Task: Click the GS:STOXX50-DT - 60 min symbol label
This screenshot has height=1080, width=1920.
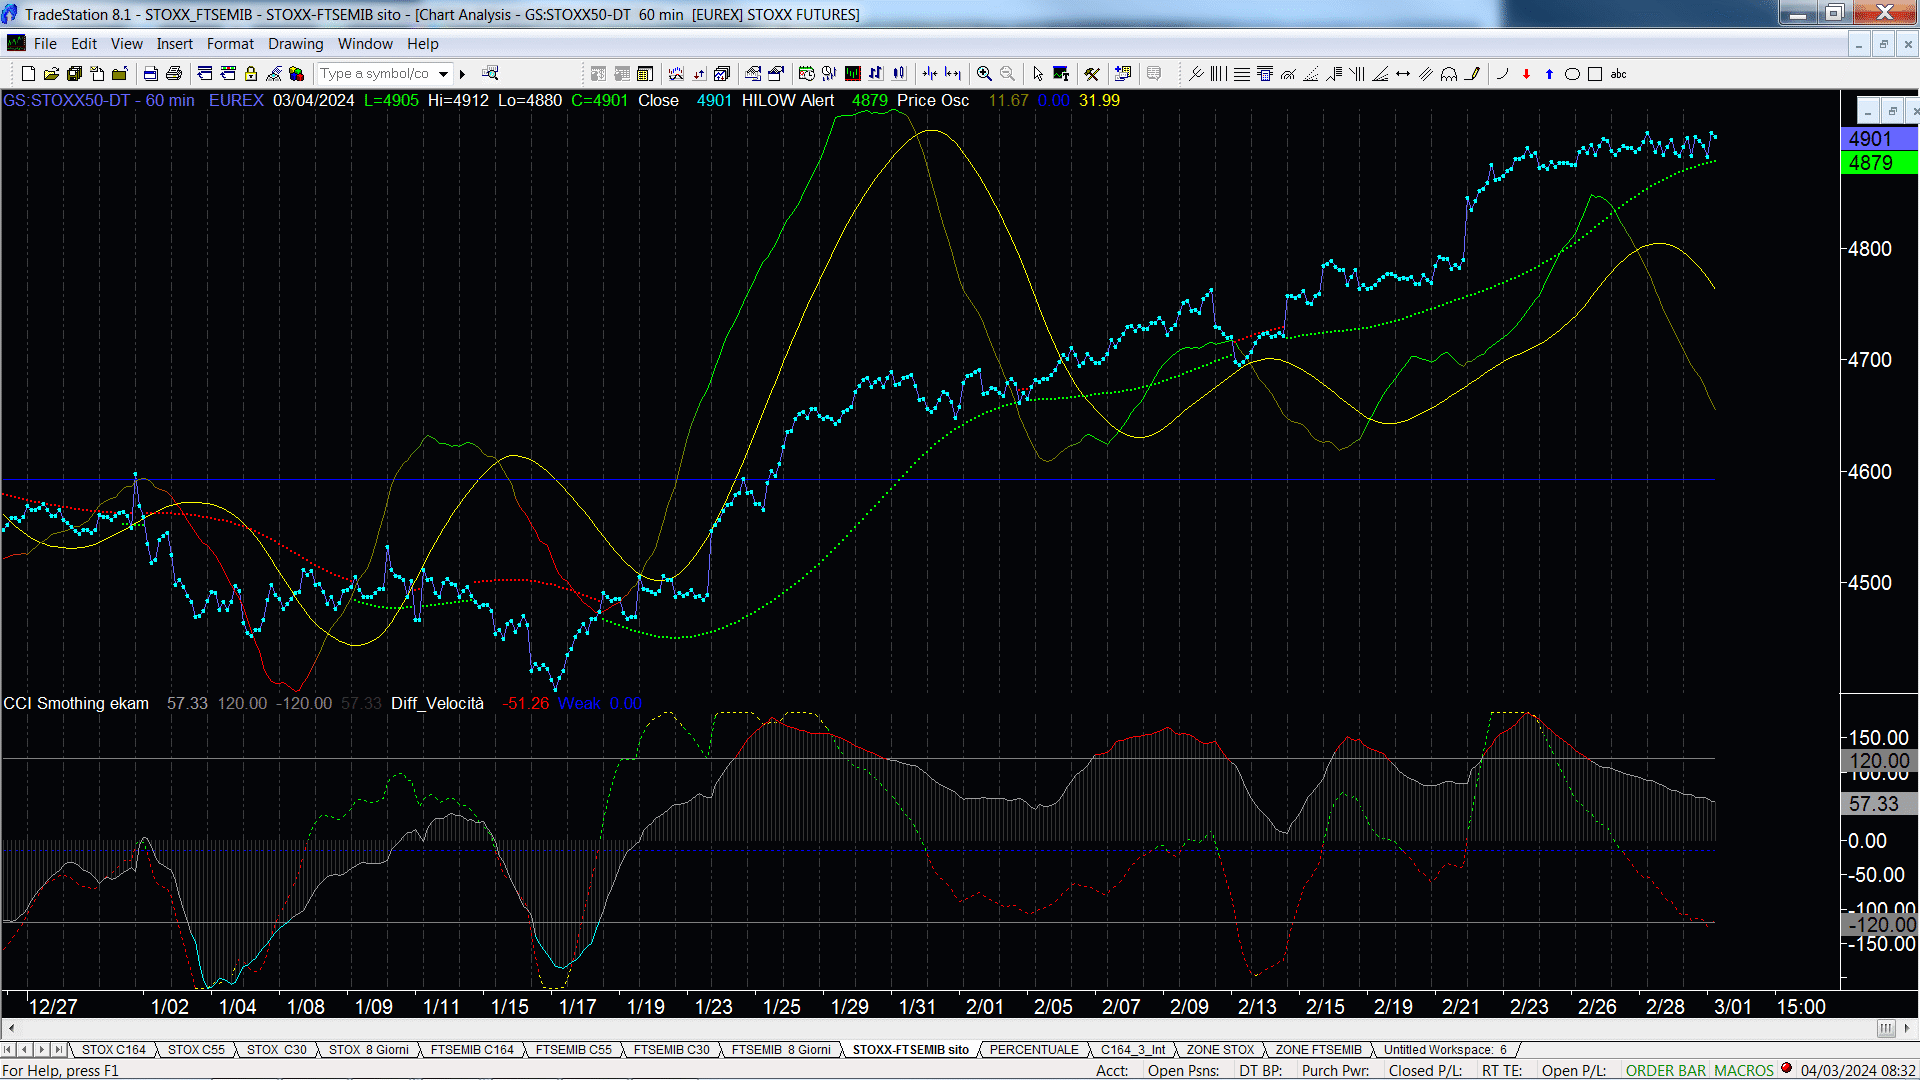Action: pyautogui.click(x=99, y=101)
